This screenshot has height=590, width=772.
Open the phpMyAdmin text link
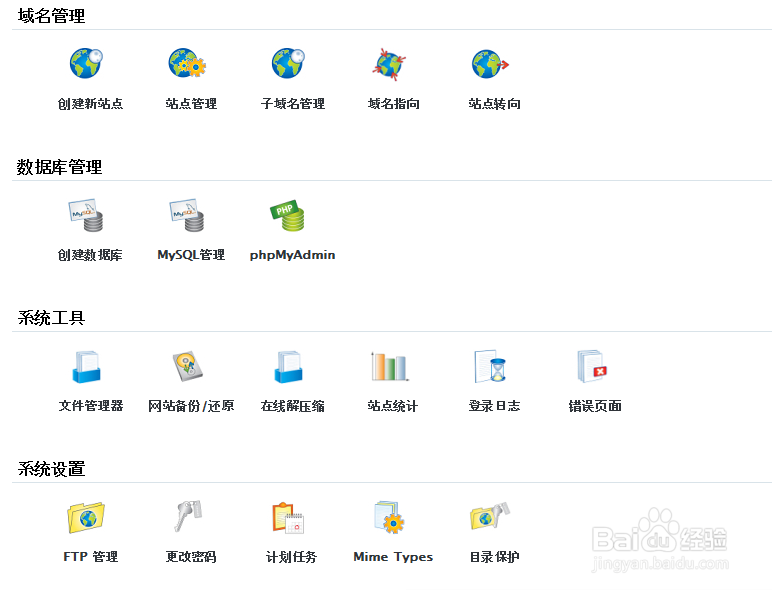pos(292,255)
